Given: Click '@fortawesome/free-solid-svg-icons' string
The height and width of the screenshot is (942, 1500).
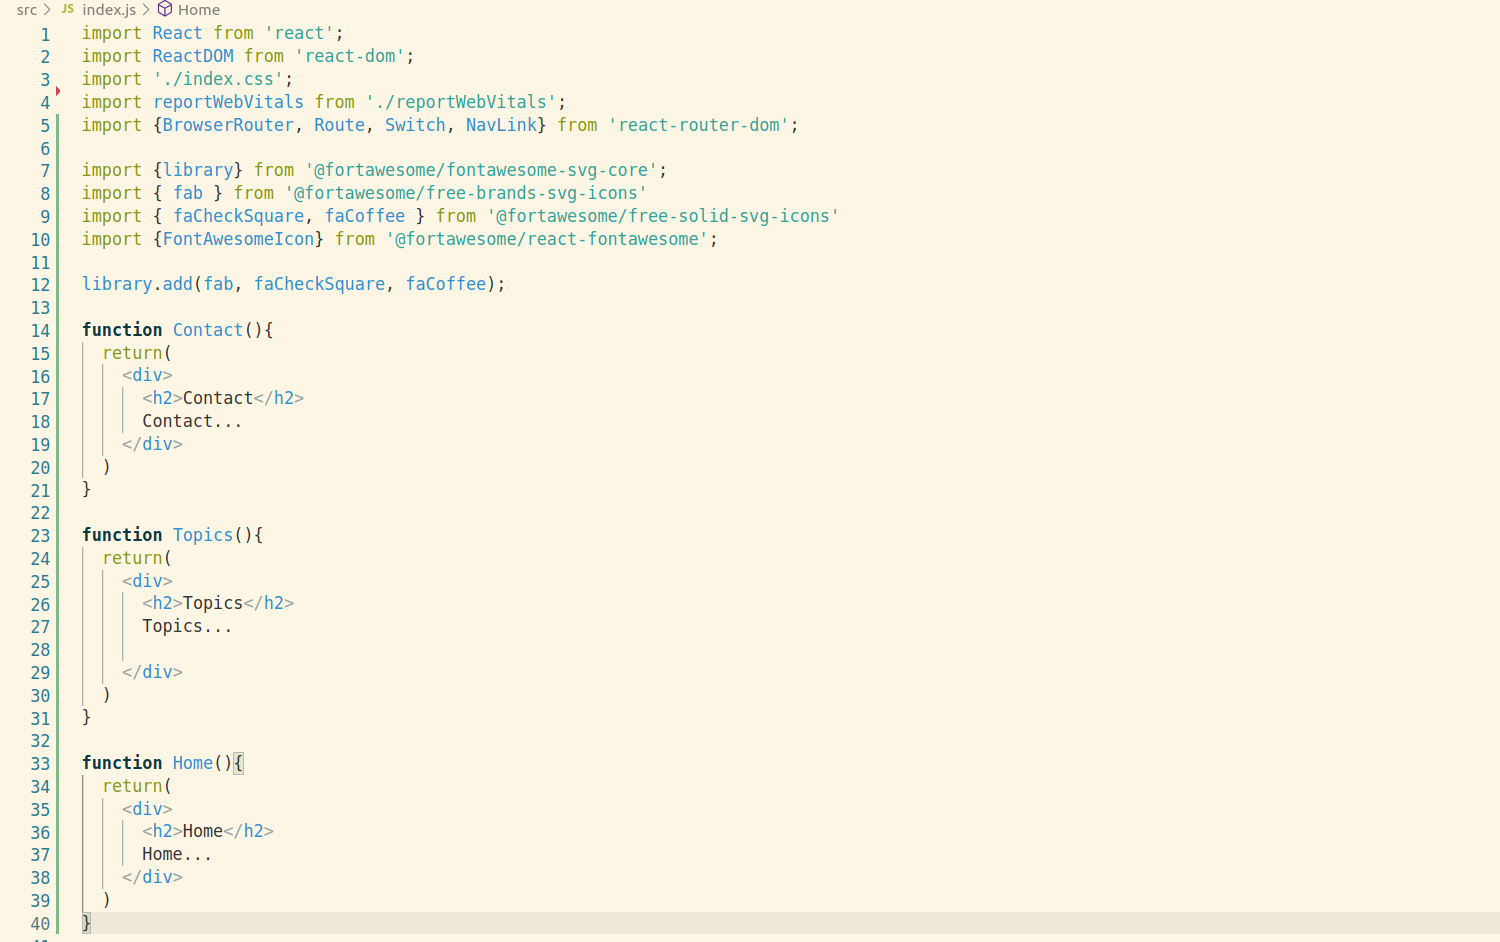Looking at the screenshot, I should (663, 216).
